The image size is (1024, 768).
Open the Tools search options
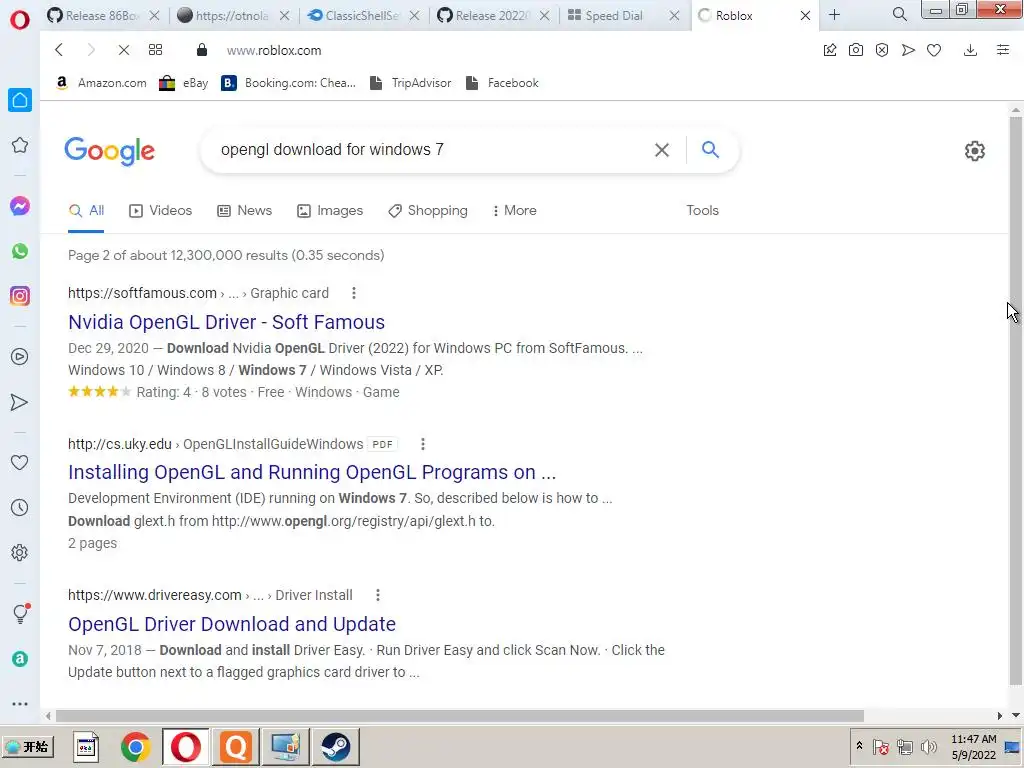(x=702, y=210)
